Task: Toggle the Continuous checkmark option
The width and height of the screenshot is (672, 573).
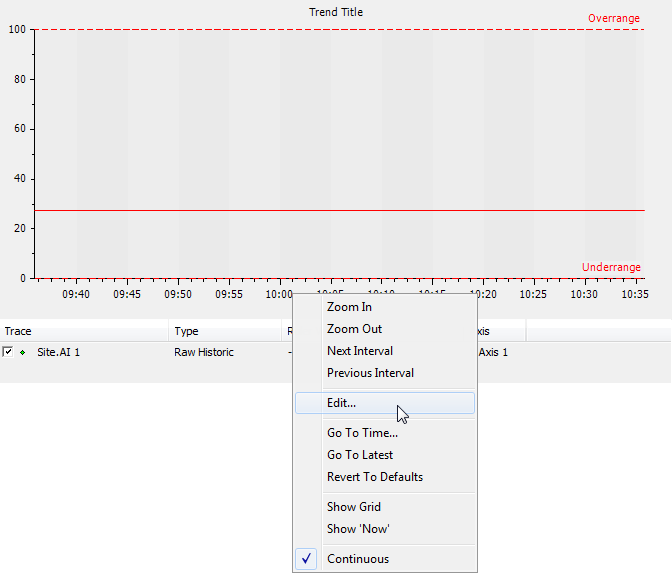Action: coord(357,559)
